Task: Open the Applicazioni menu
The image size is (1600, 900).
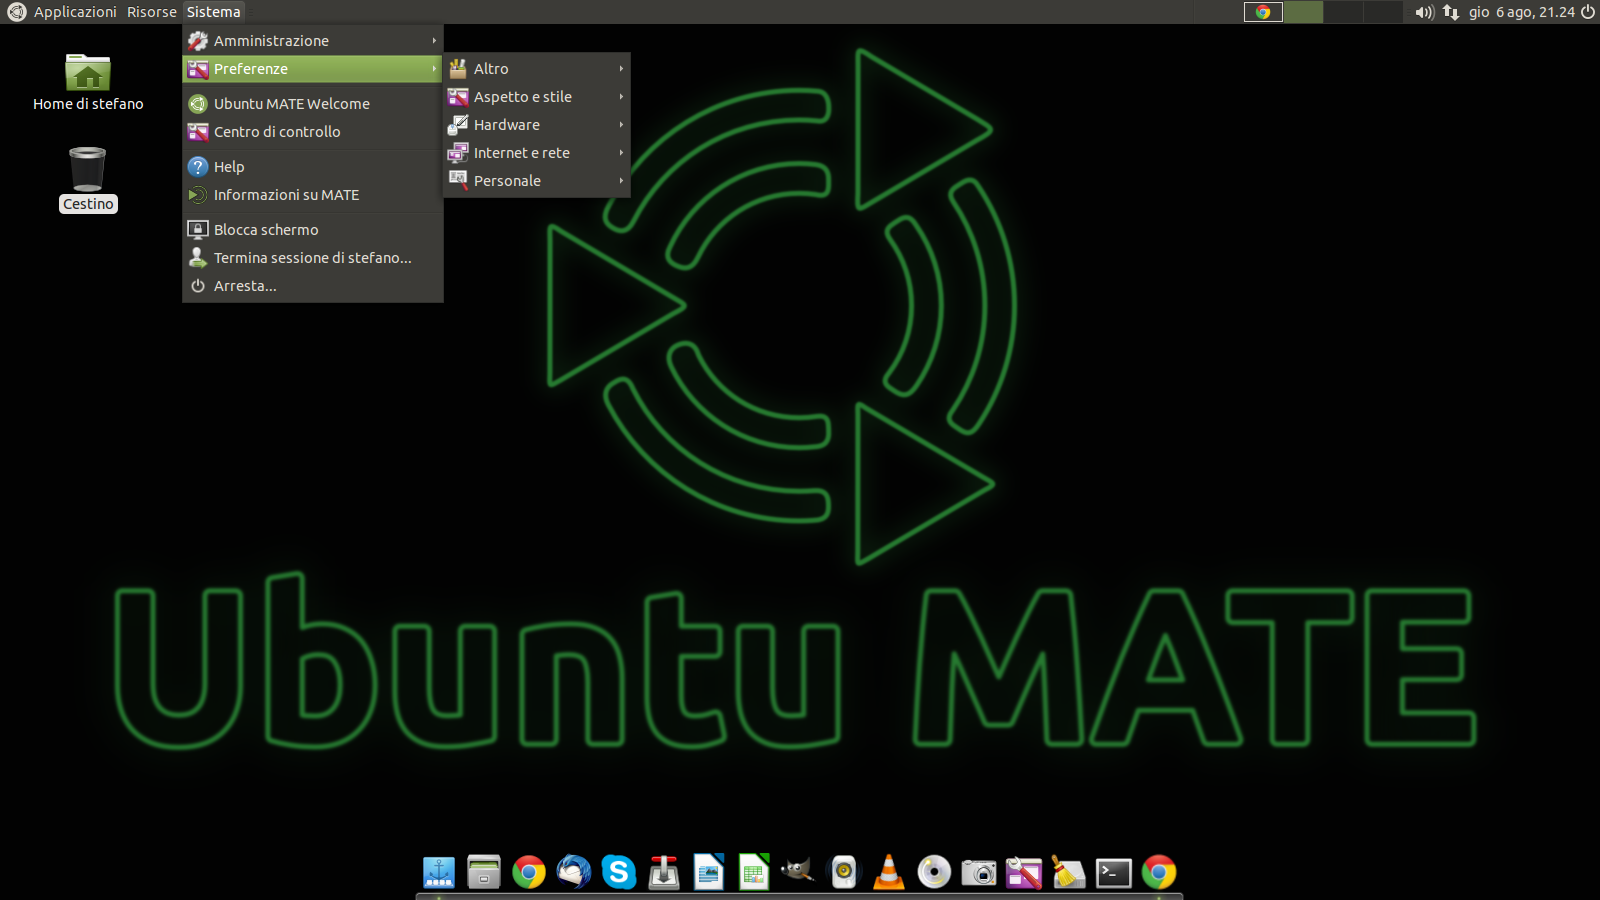Action: pos(75,12)
